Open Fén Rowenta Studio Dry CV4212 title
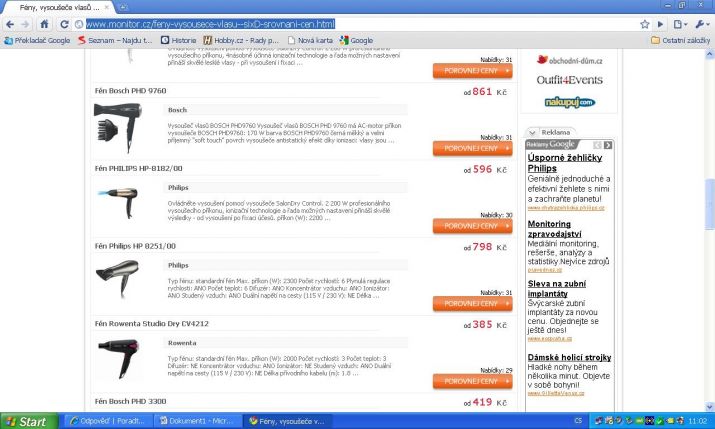Image resolution: width=715 pixels, height=429 pixels. click(151, 324)
